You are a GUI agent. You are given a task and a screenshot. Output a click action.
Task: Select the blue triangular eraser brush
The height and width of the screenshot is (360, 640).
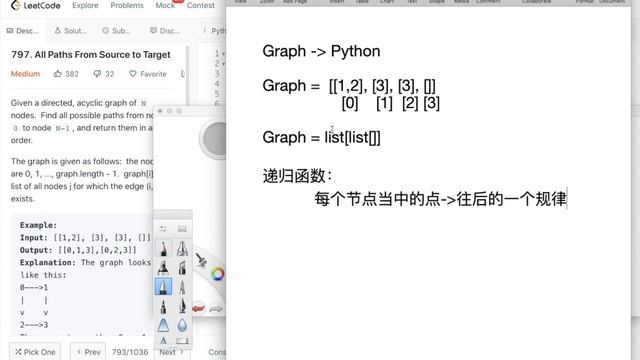pos(163,325)
